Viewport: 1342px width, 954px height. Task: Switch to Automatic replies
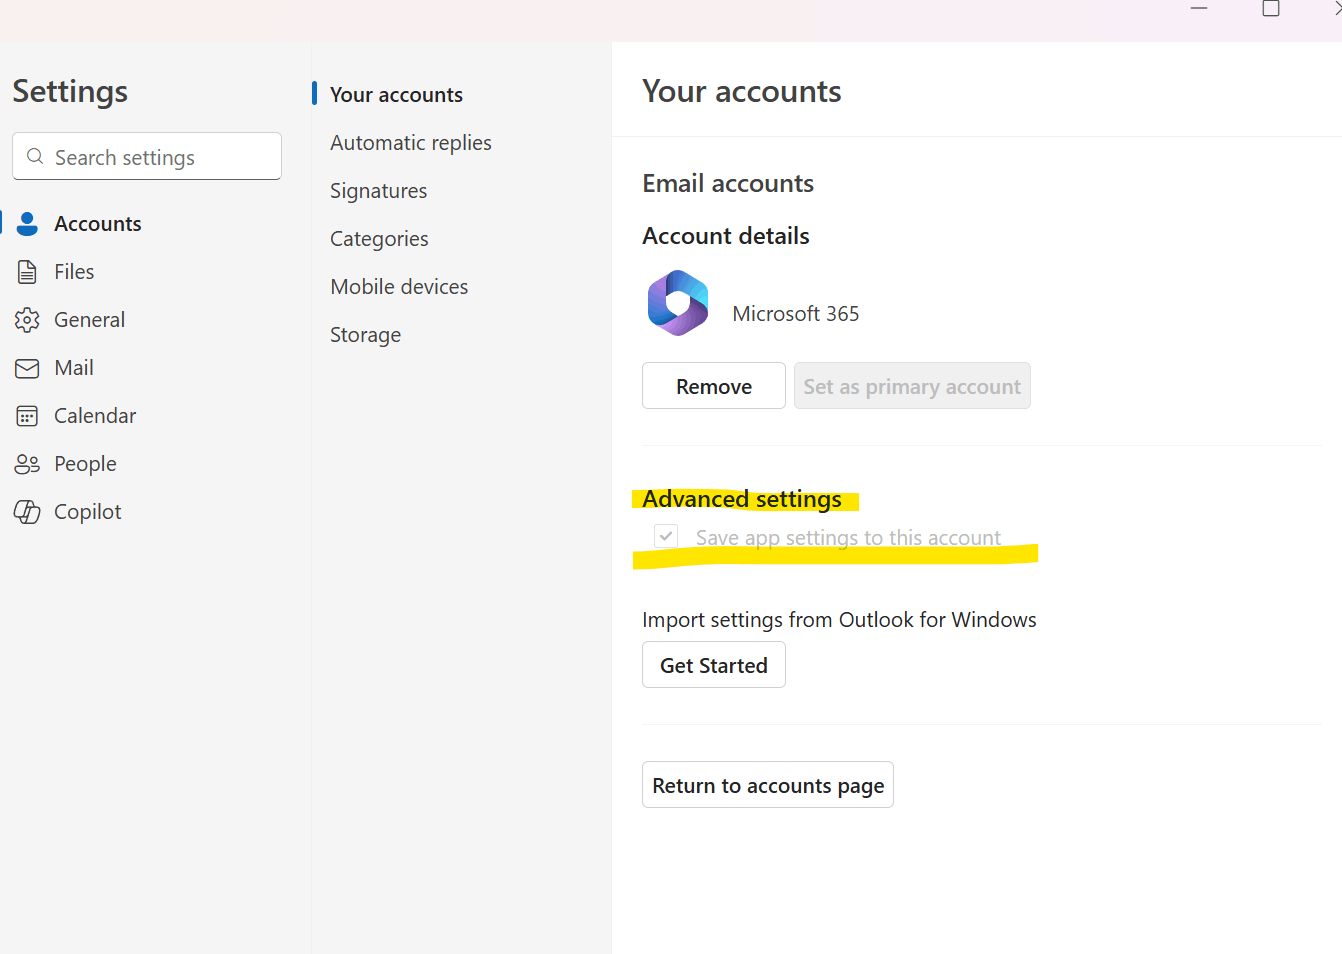tap(410, 142)
